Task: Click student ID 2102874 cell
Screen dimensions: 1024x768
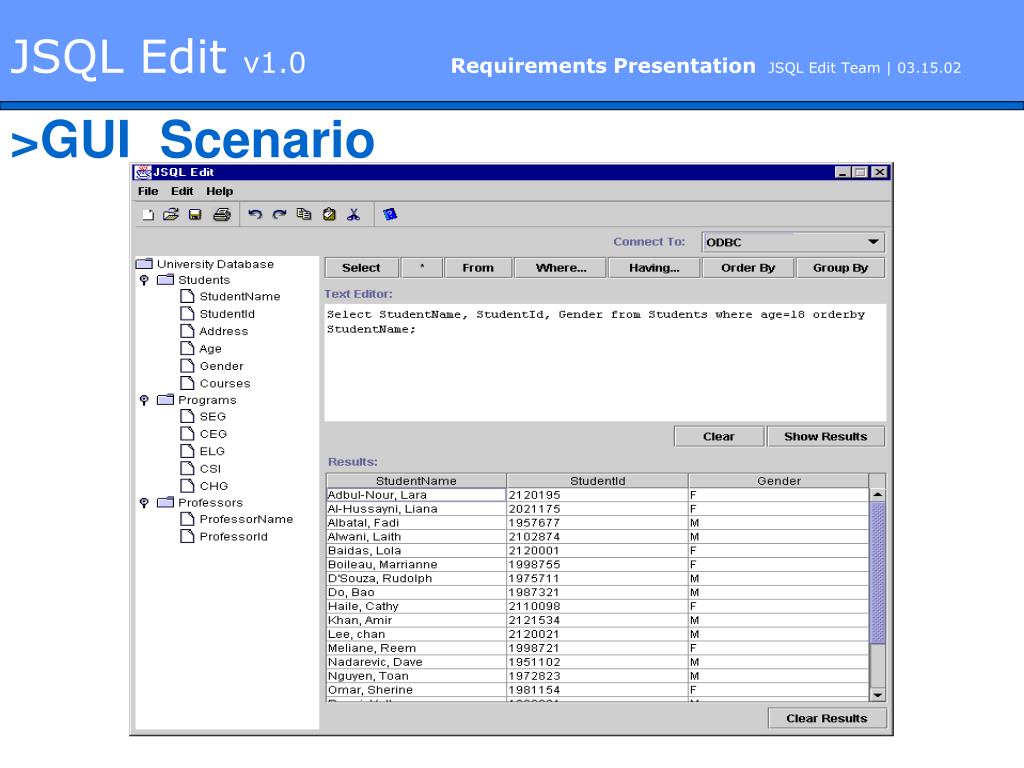Action: pyautogui.click(x=598, y=537)
